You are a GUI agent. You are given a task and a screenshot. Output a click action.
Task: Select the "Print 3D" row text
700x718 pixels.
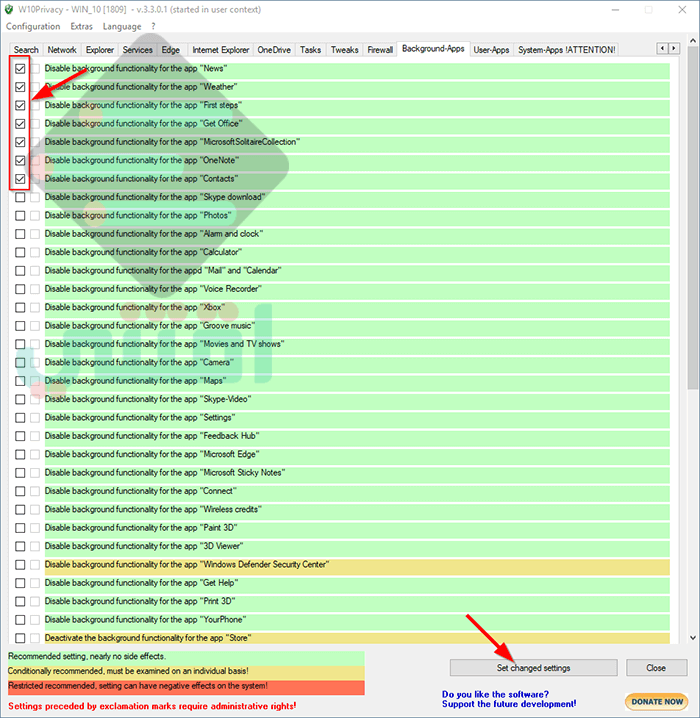(x=141, y=601)
